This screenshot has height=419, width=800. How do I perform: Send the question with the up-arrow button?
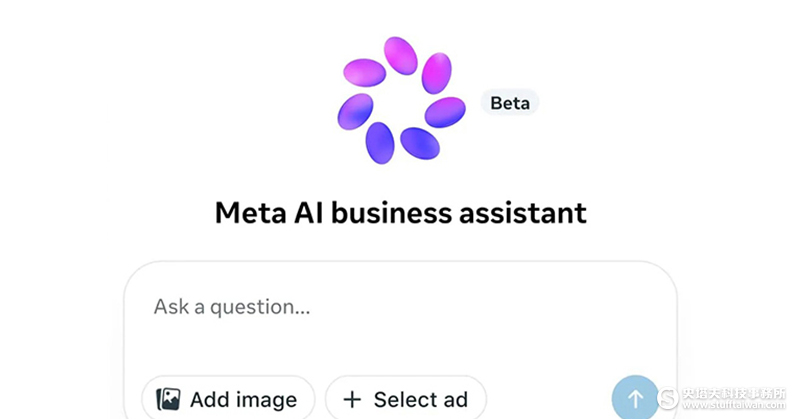pyautogui.click(x=635, y=399)
